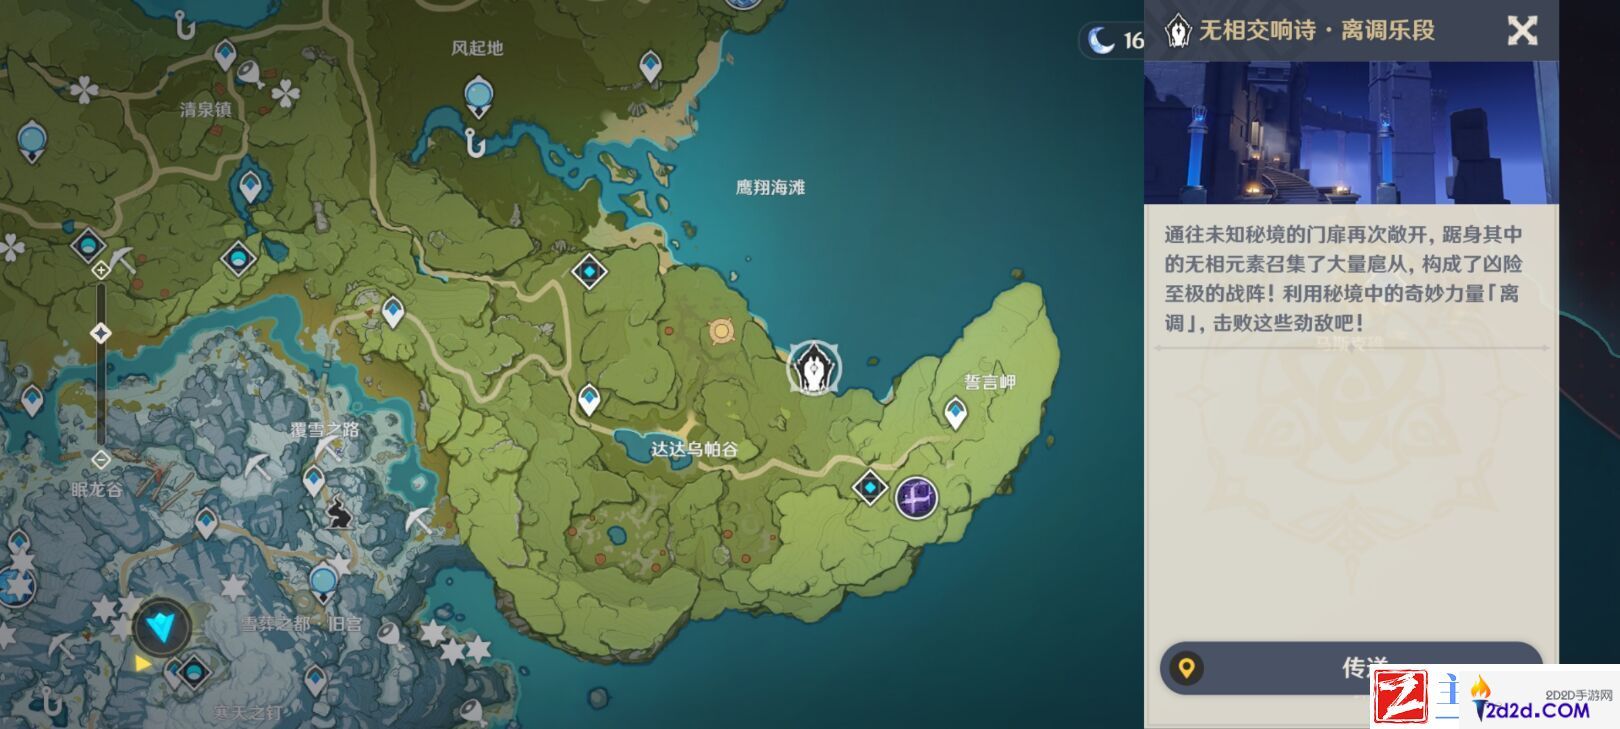Click the zoom slider diamond handle

tap(101, 333)
